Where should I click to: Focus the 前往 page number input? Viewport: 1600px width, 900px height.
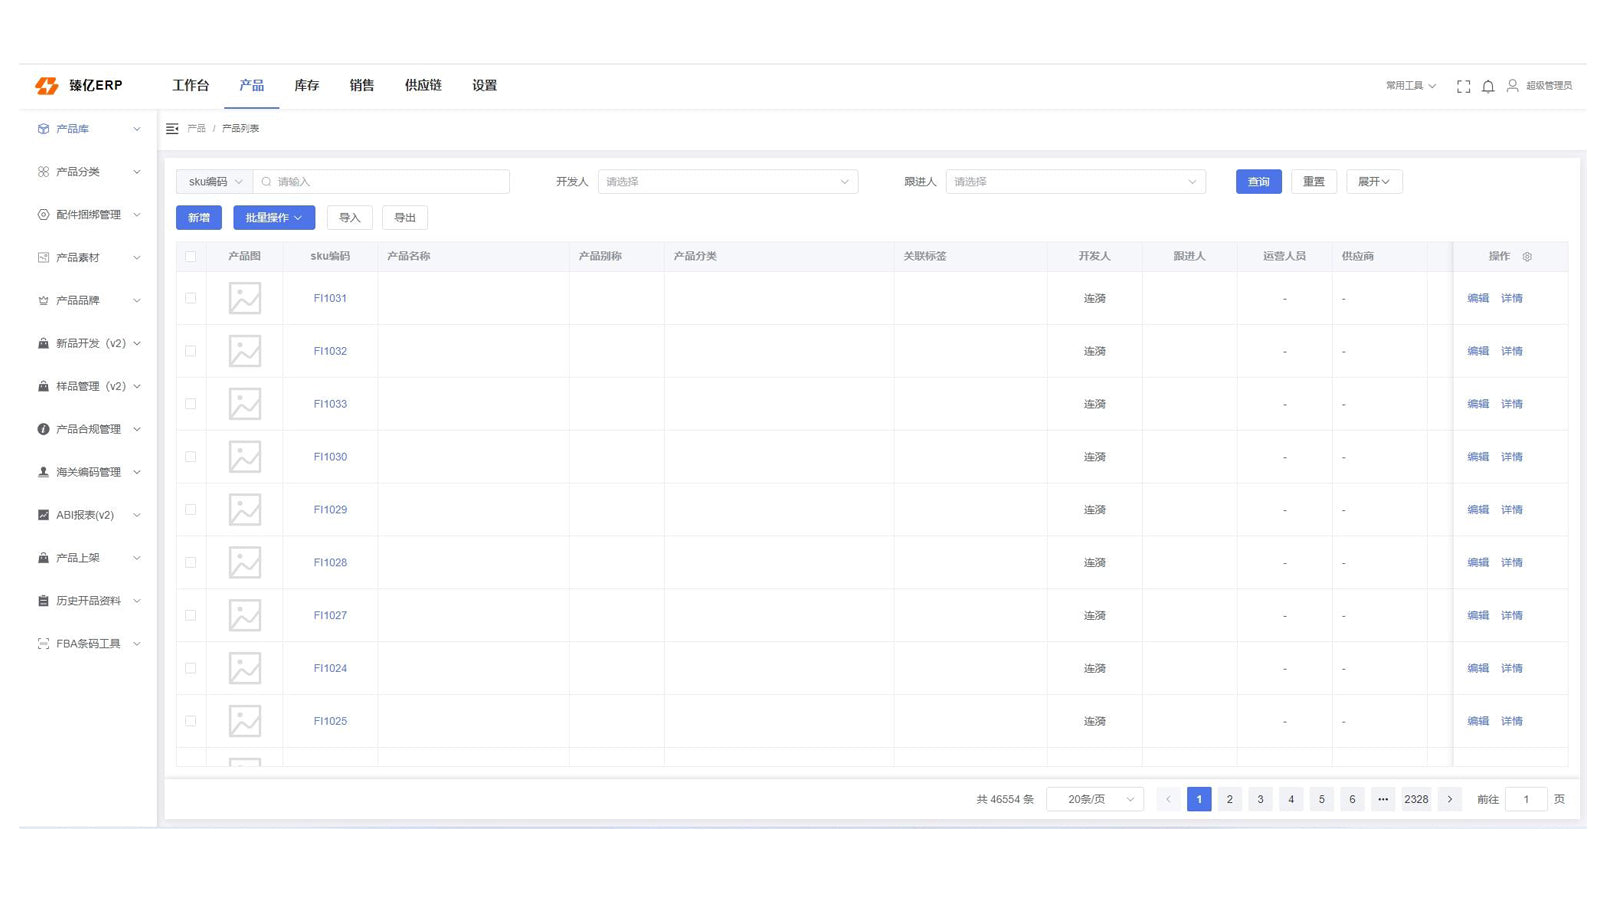1526,799
